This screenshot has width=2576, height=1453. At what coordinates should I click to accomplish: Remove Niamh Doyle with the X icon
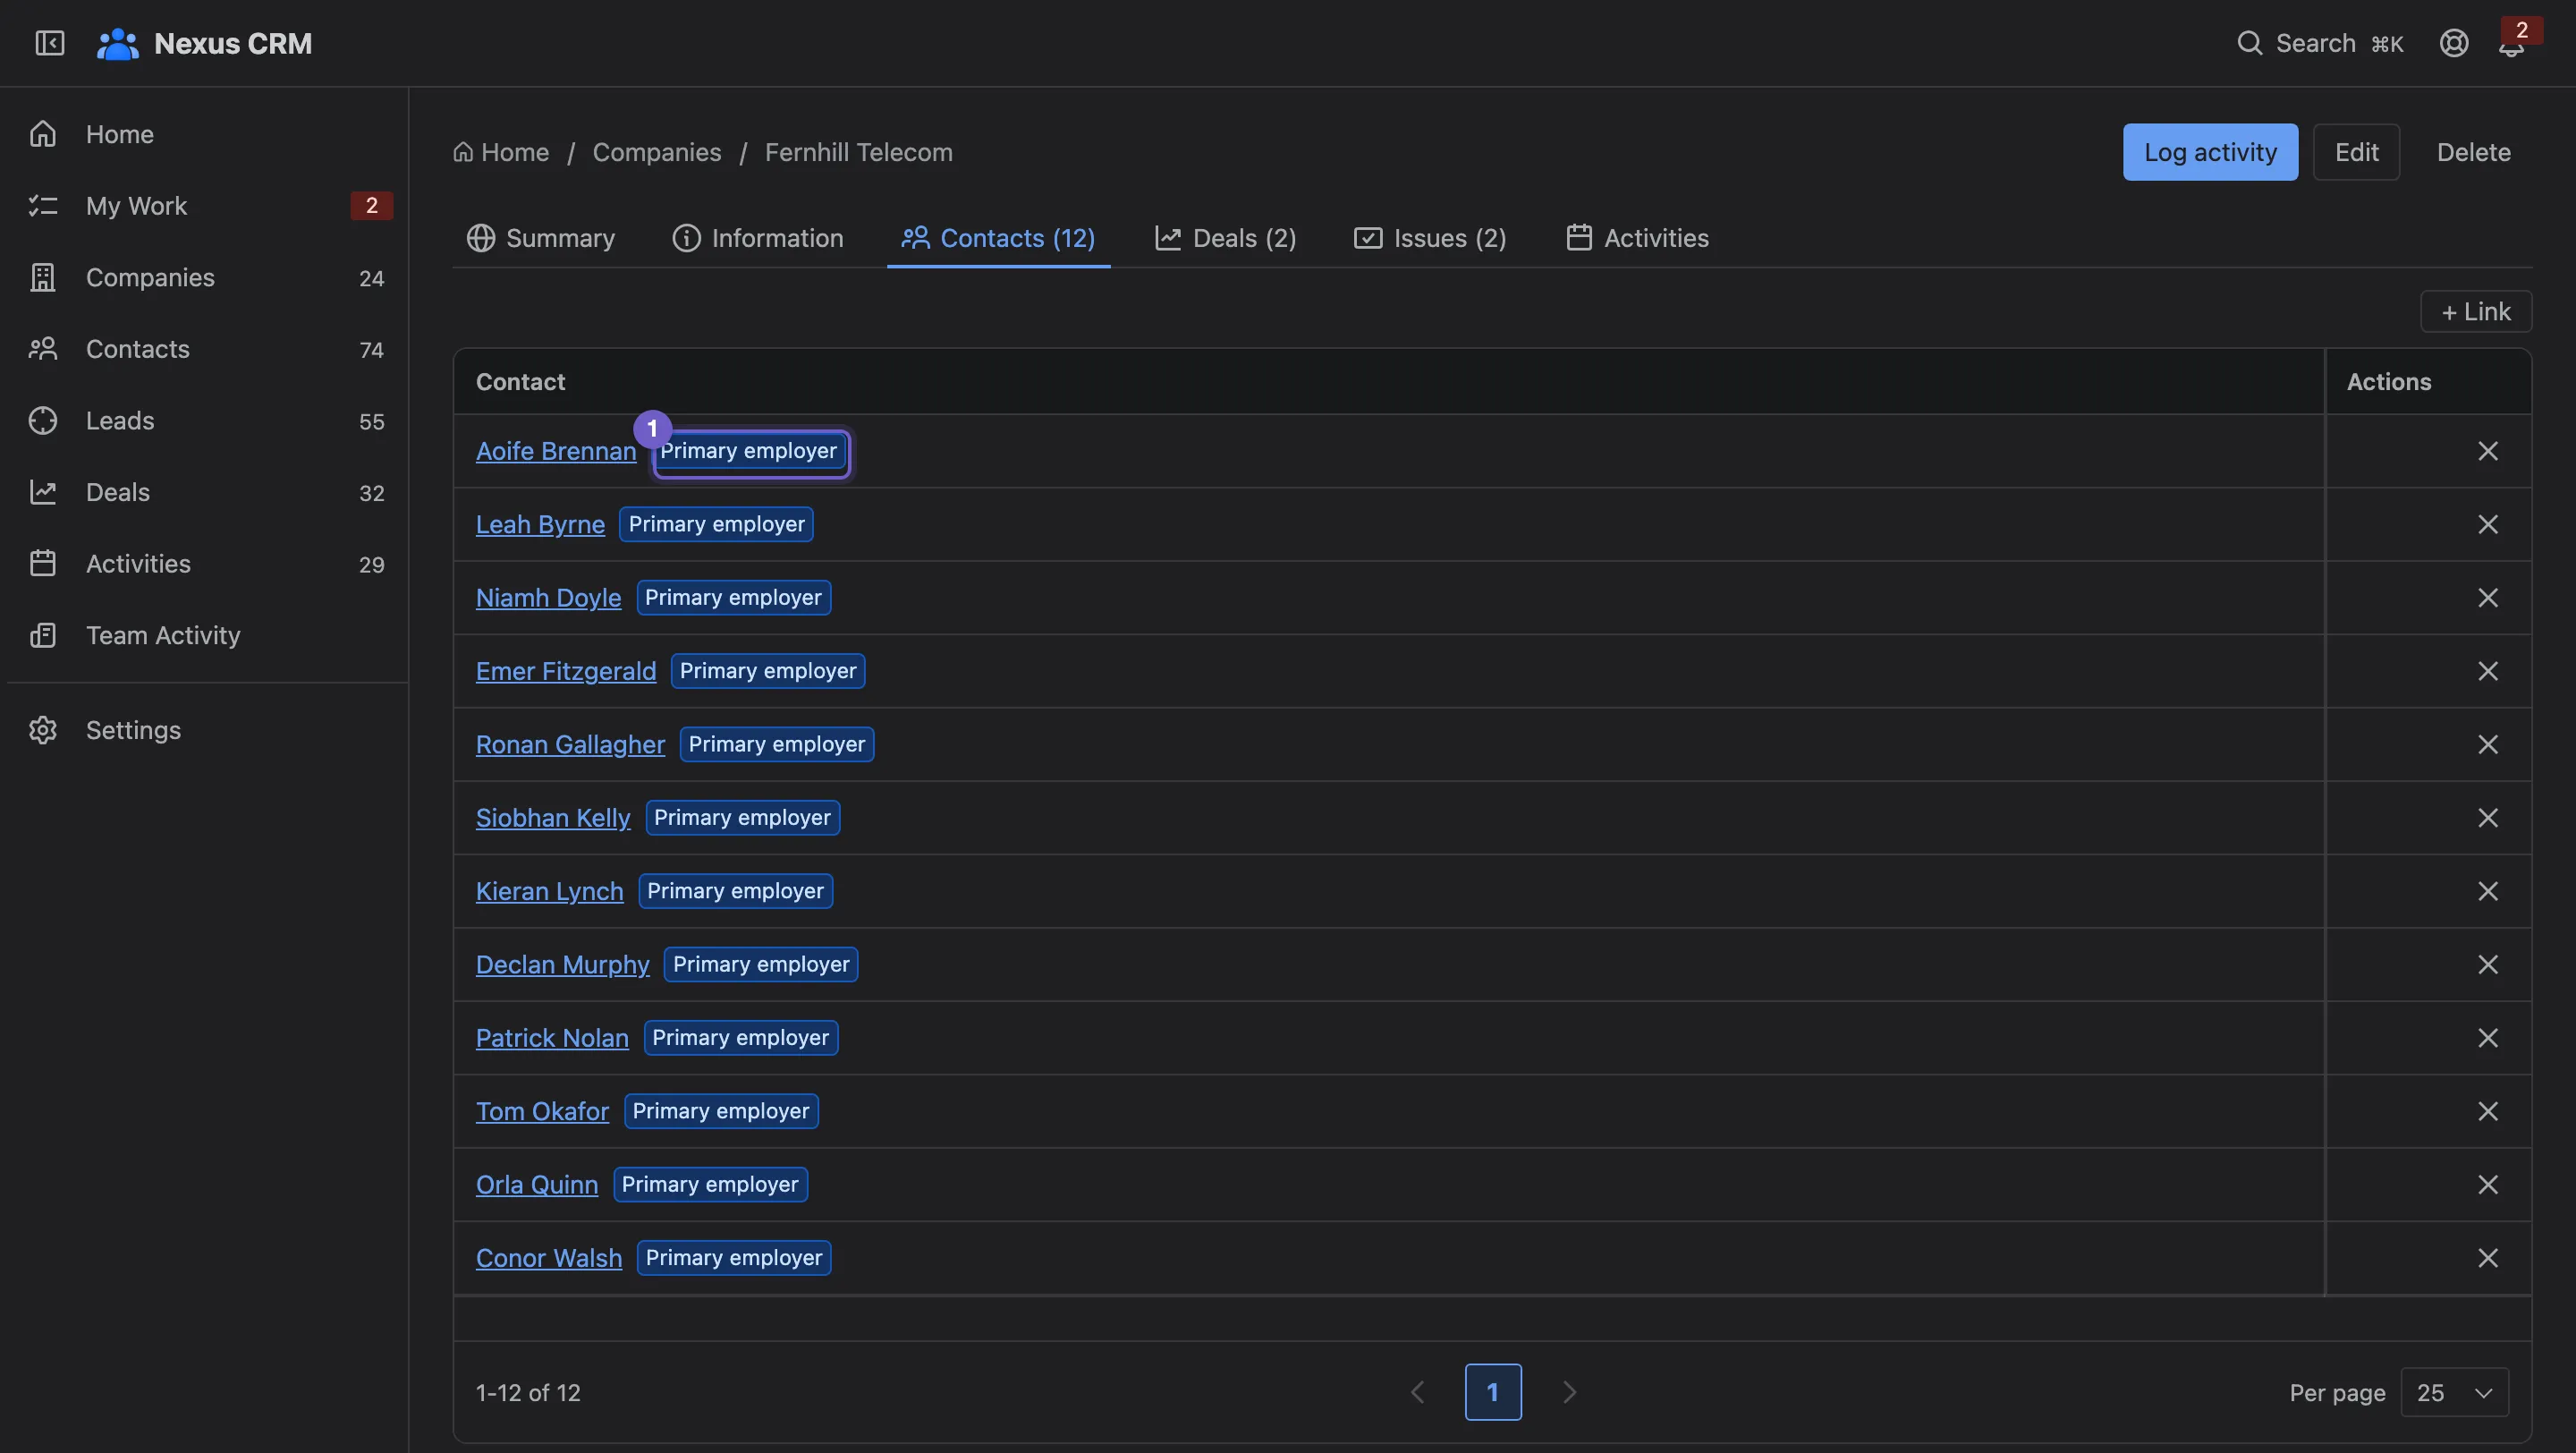click(2488, 598)
